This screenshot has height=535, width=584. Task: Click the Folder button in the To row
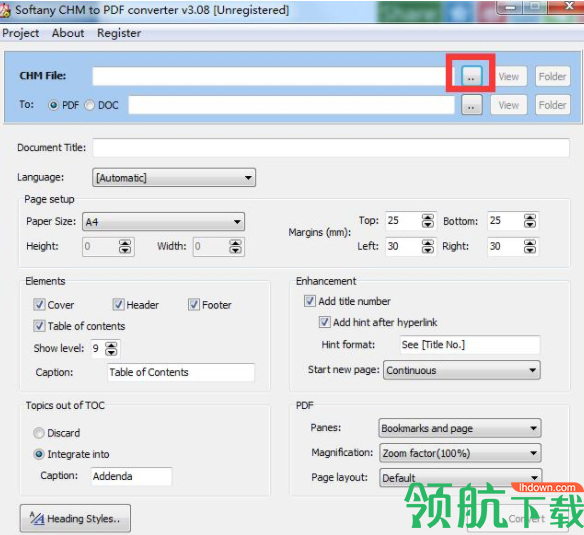pyautogui.click(x=553, y=105)
